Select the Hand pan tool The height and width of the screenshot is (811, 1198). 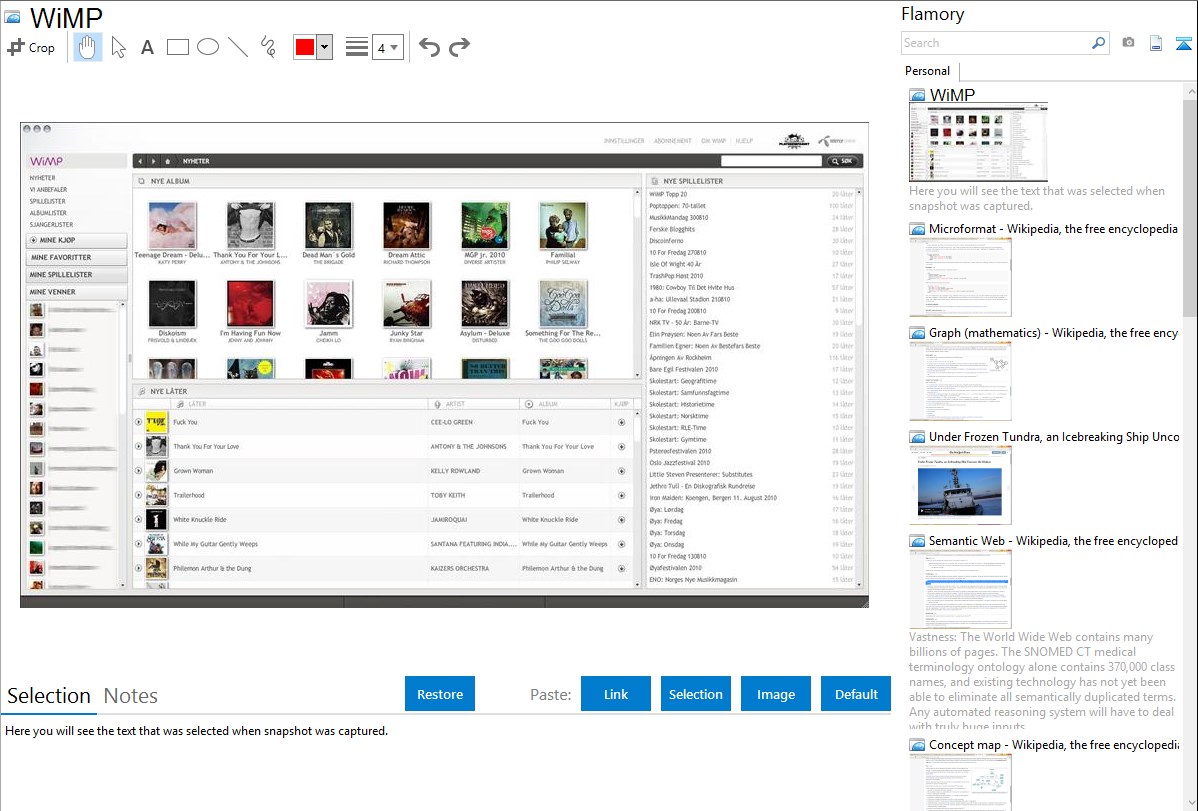87,47
